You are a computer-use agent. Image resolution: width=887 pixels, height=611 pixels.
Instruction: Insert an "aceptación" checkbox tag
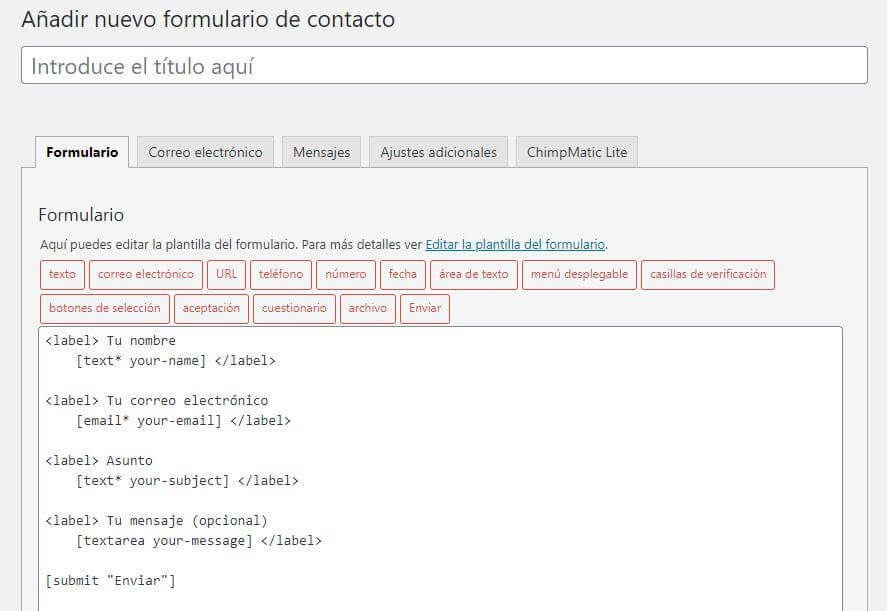coord(211,308)
